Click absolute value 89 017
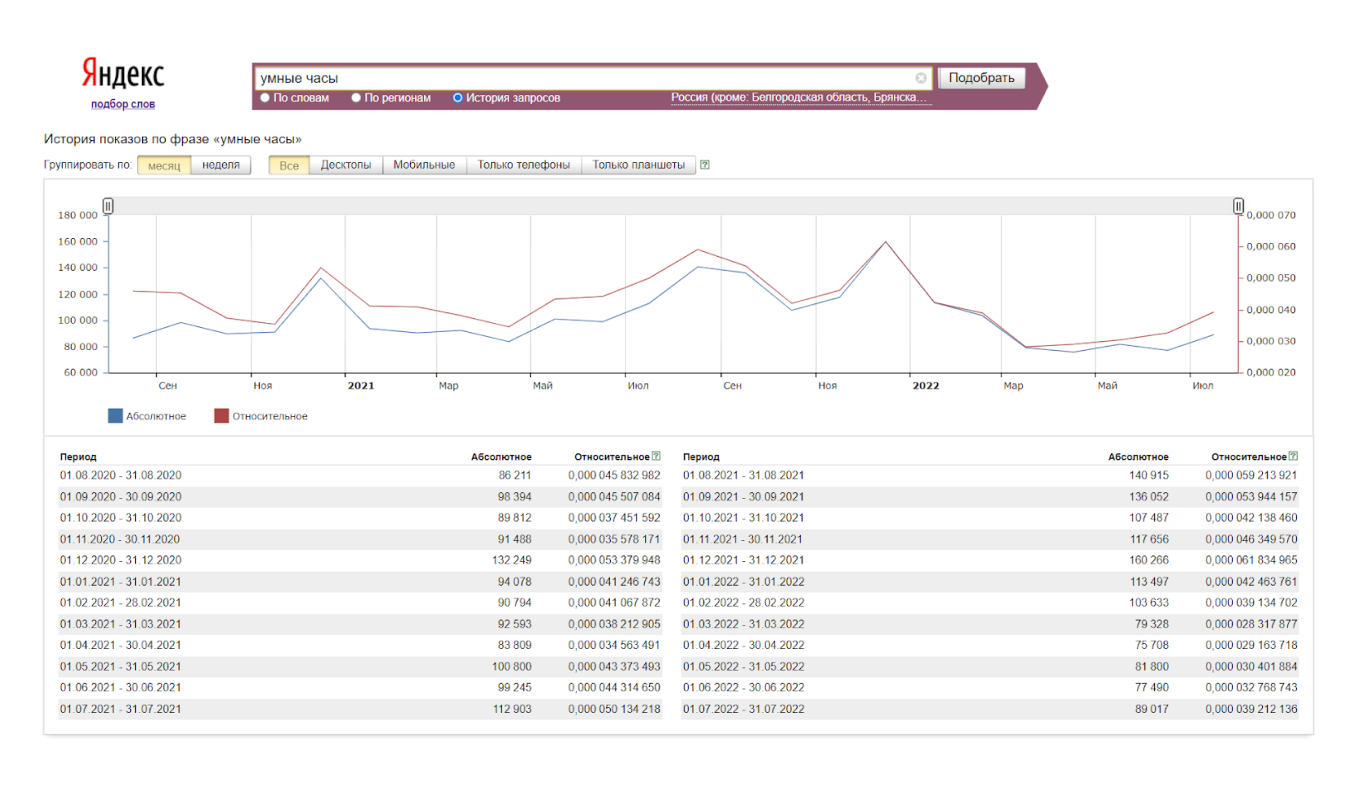This screenshot has height=804, width=1360. tap(1150, 709)
